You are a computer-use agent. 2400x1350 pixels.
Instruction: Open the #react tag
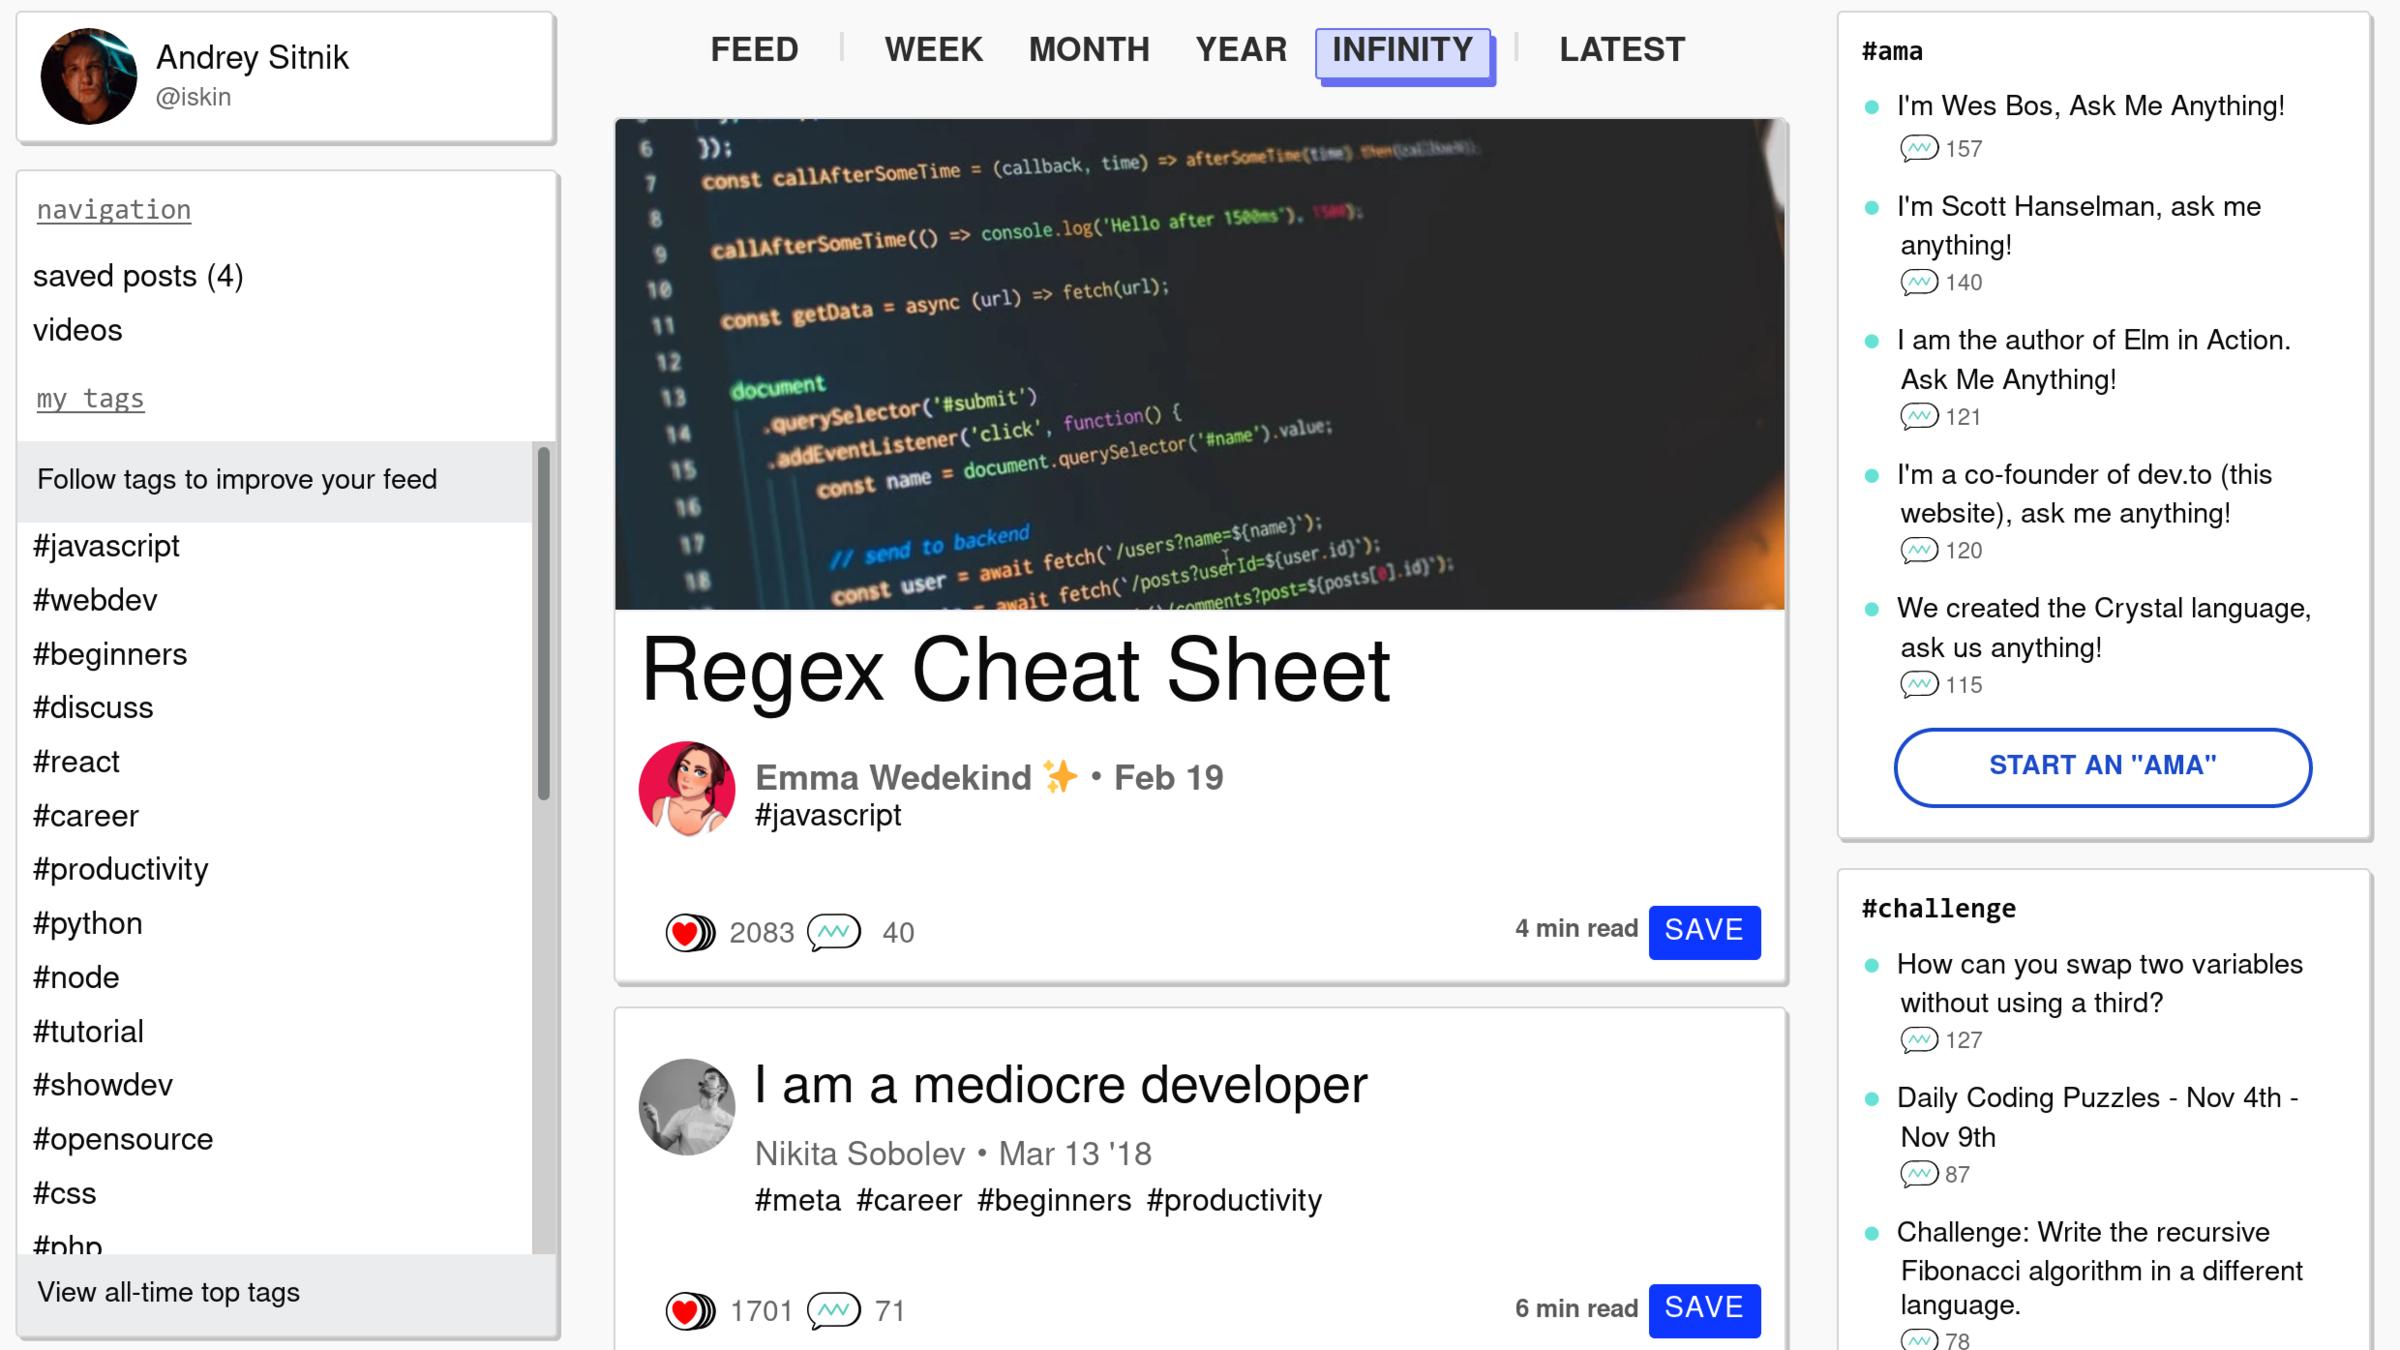tap(76, 762)
